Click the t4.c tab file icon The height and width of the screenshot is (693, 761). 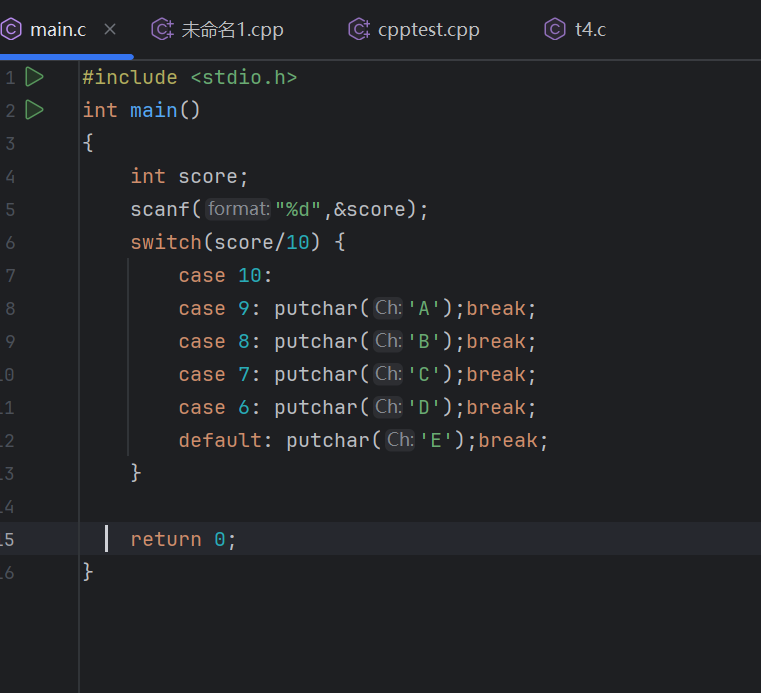555,29
